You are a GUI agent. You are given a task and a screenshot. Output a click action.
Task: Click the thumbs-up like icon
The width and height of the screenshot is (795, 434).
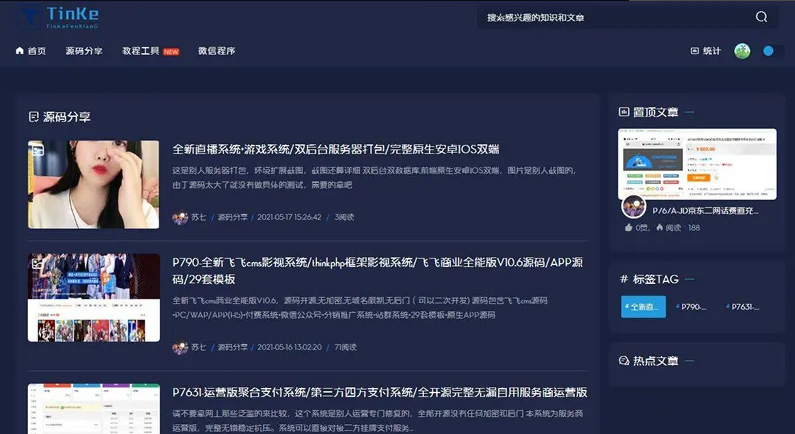(x=629, y=228)
